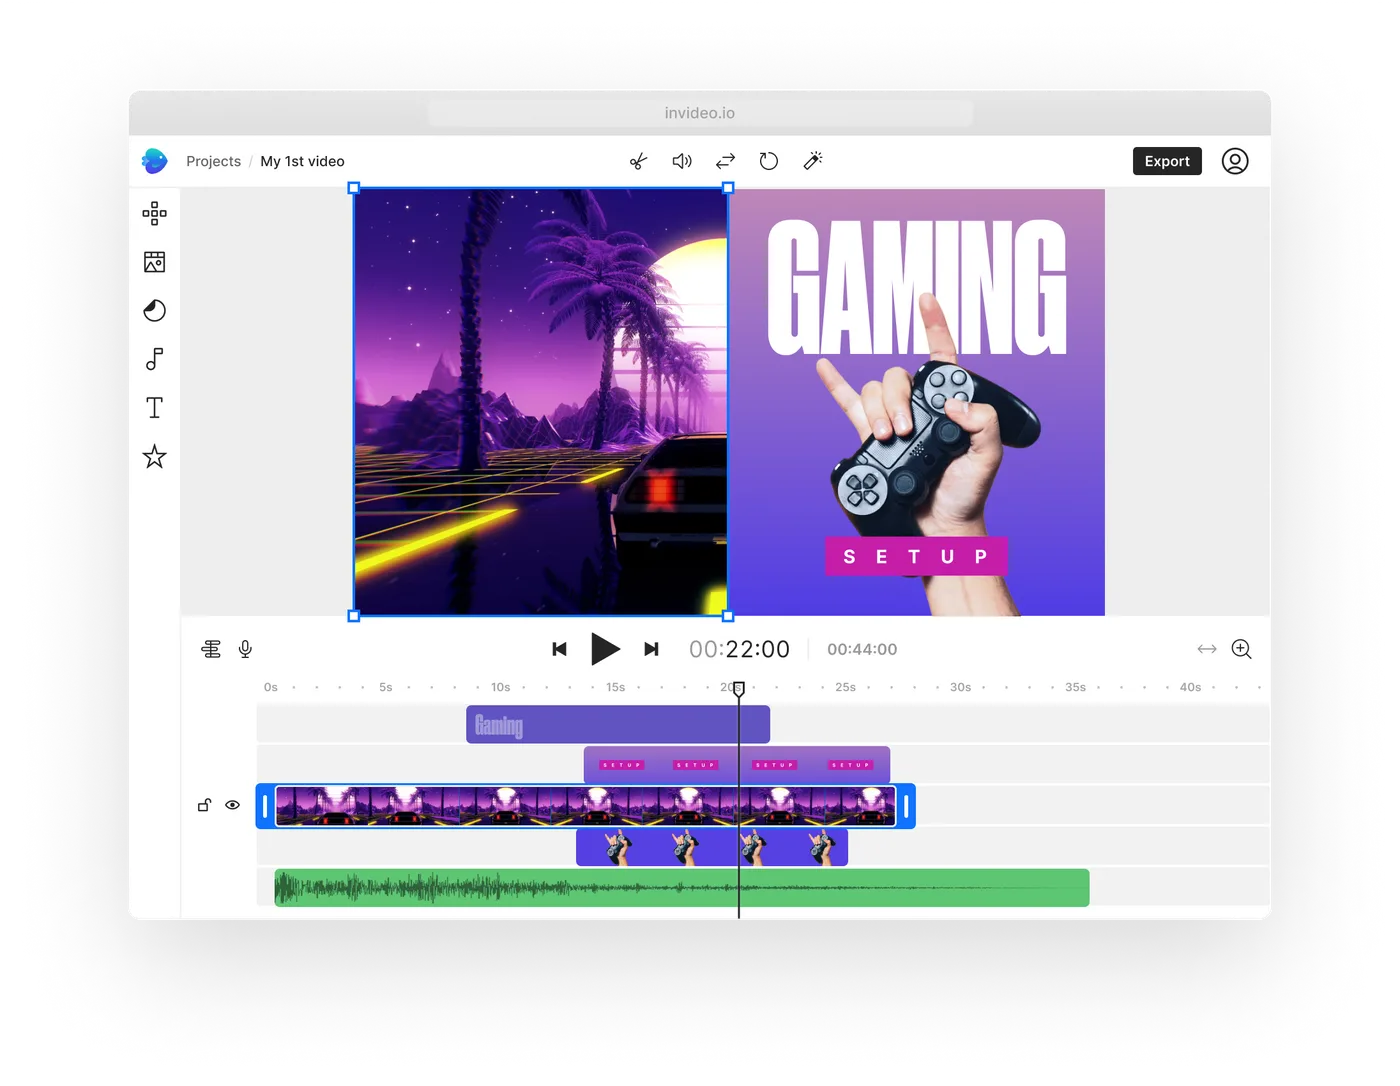Click the invideo.io browser tab

pos(700,112)
